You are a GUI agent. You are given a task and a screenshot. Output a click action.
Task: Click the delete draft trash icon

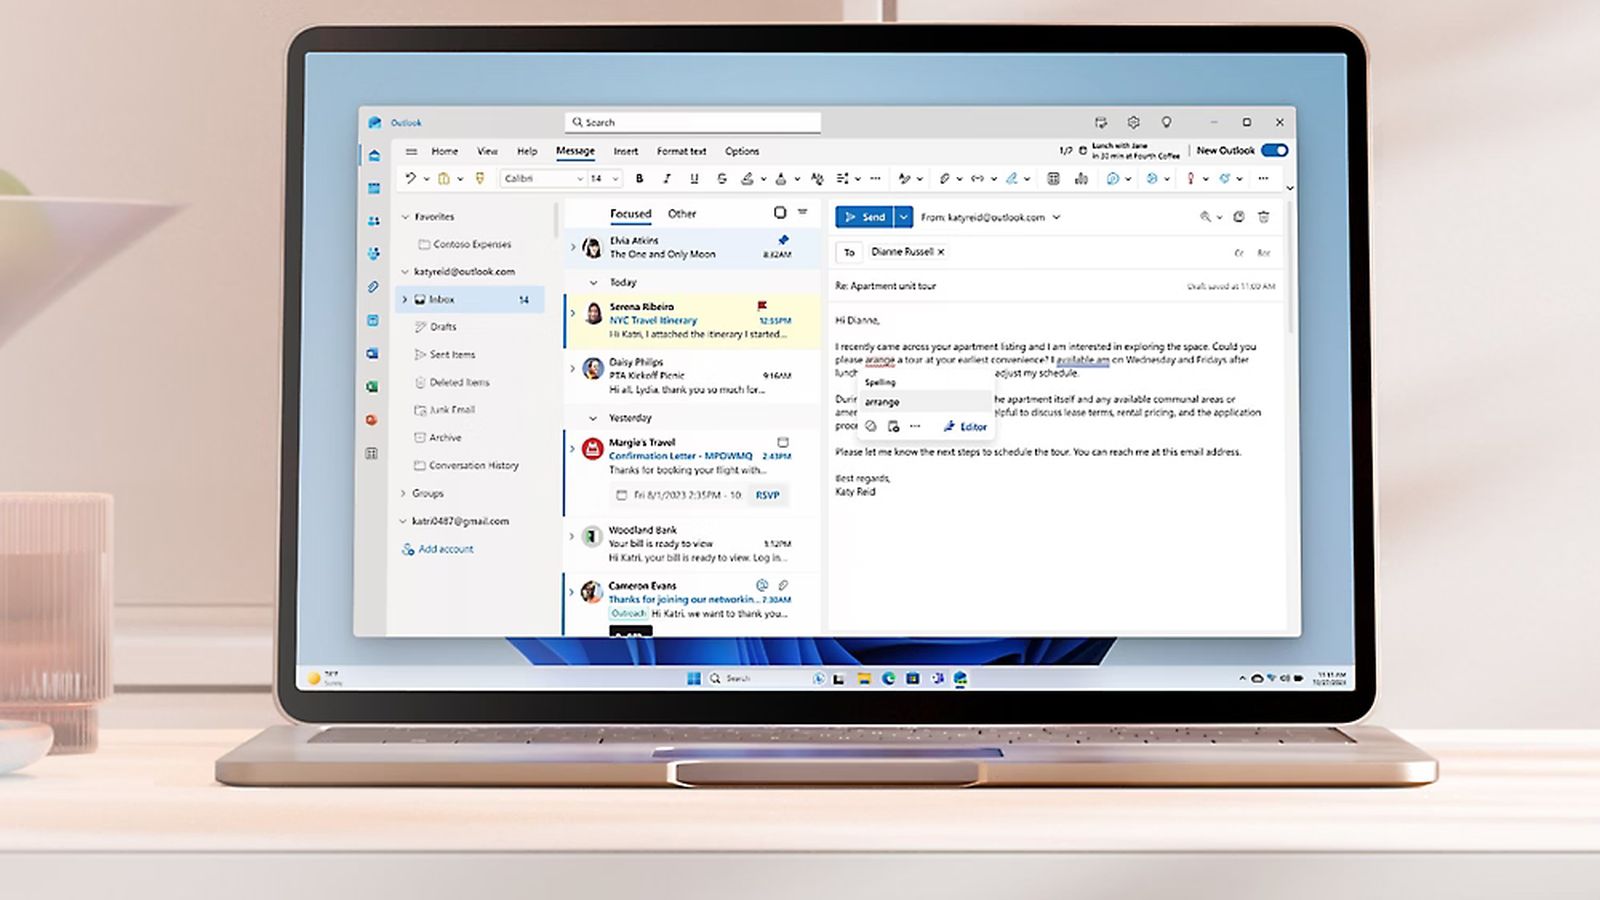click(x=1264, y=217)
